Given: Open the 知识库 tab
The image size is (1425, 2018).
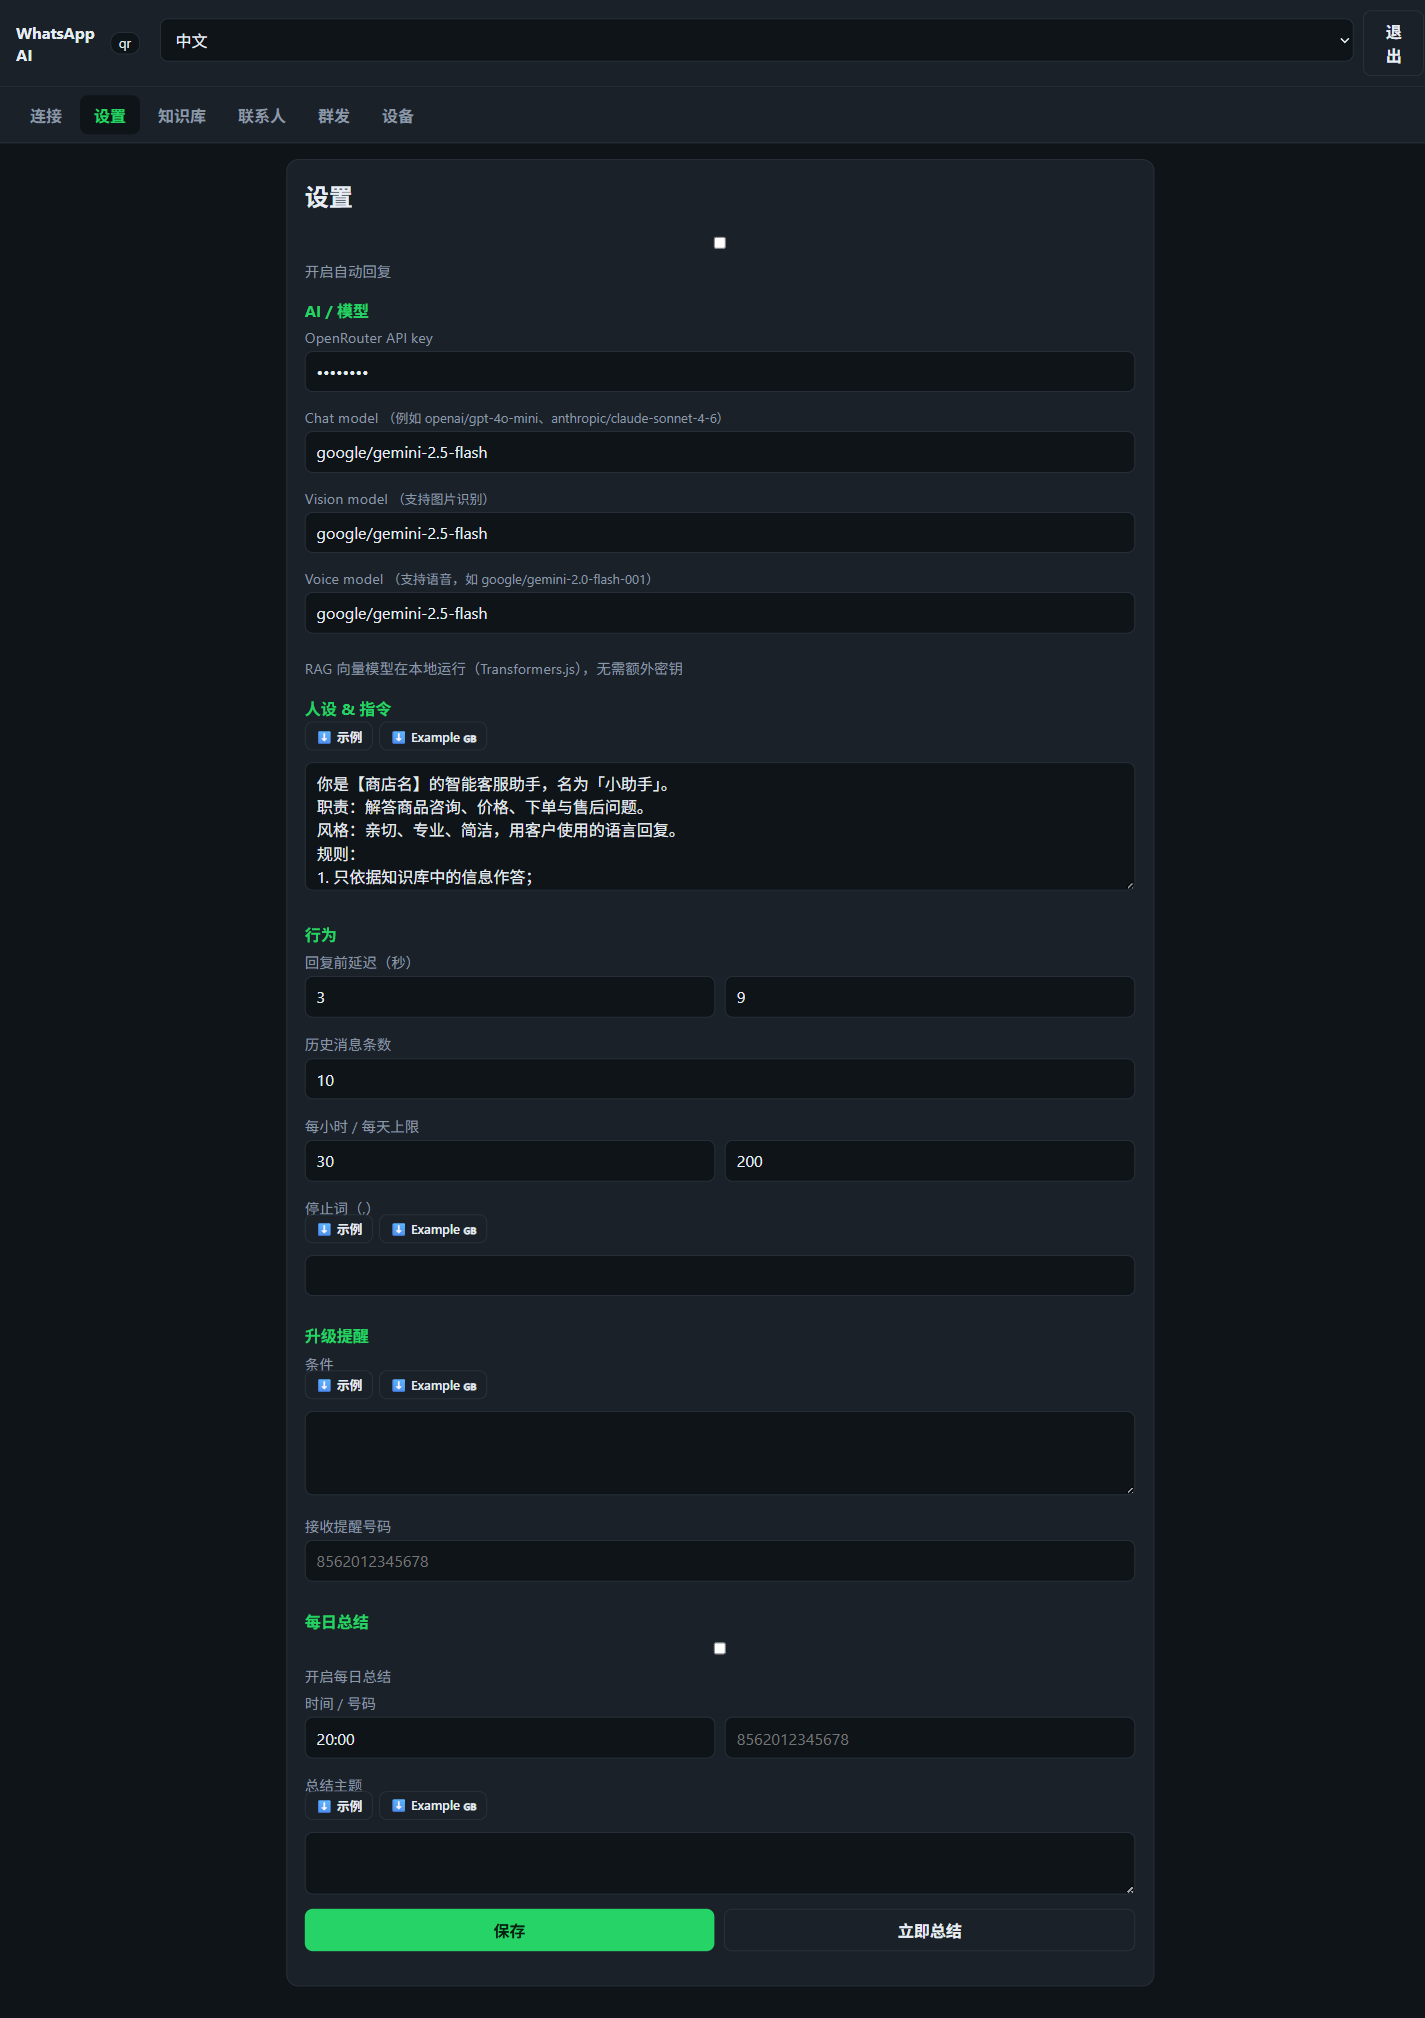Looking at the screenshot, I should [x=182, y=116].
